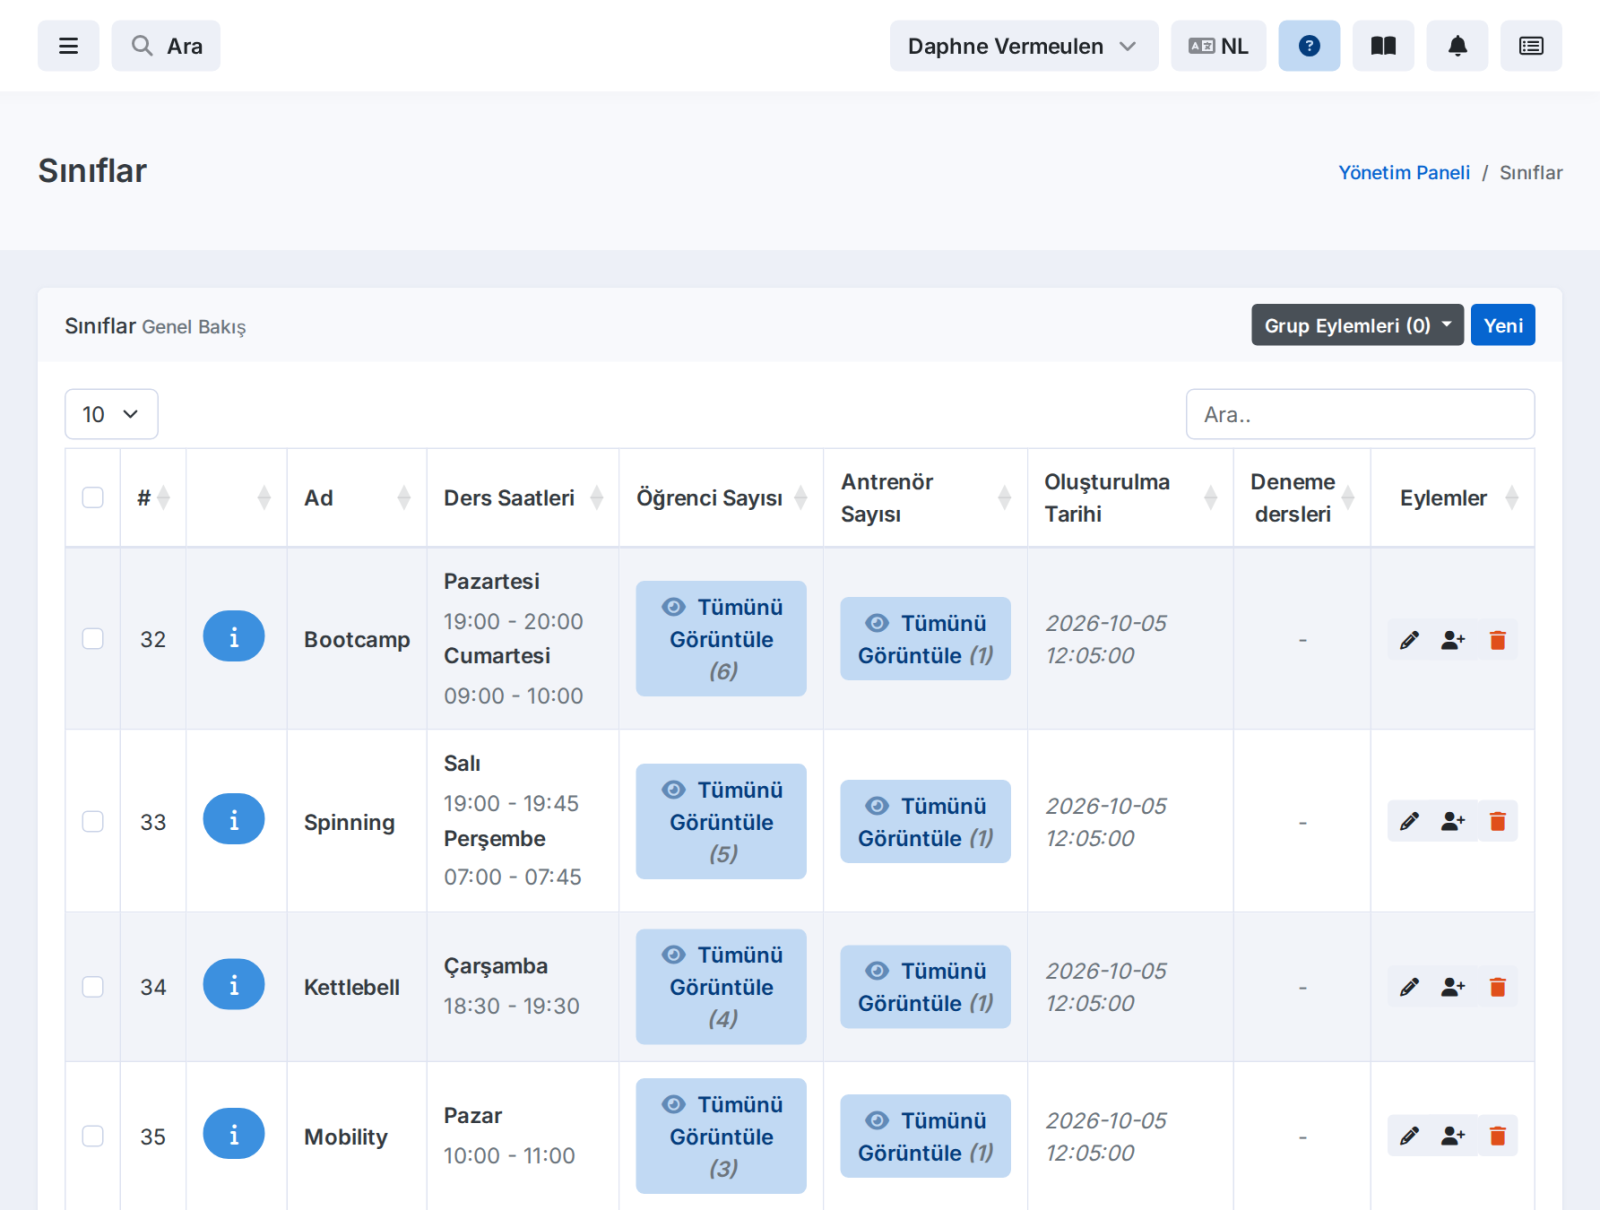Switch language via the NL button
1600x1210 pixels.
coord(1218,46)
